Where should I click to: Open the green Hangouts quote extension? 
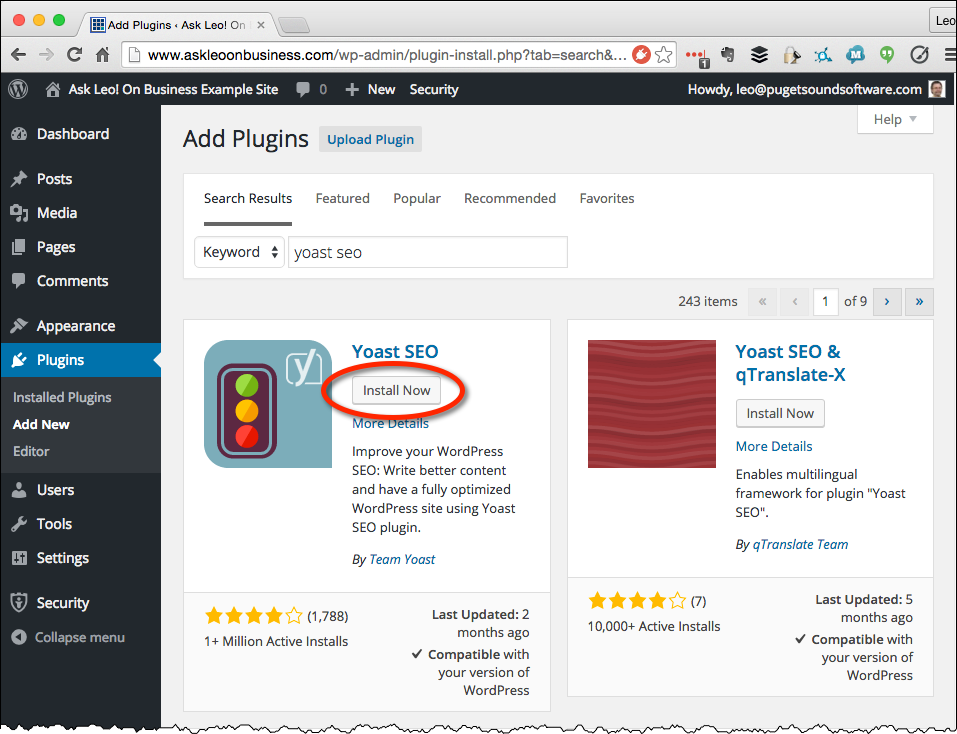[x=887, y=55]
